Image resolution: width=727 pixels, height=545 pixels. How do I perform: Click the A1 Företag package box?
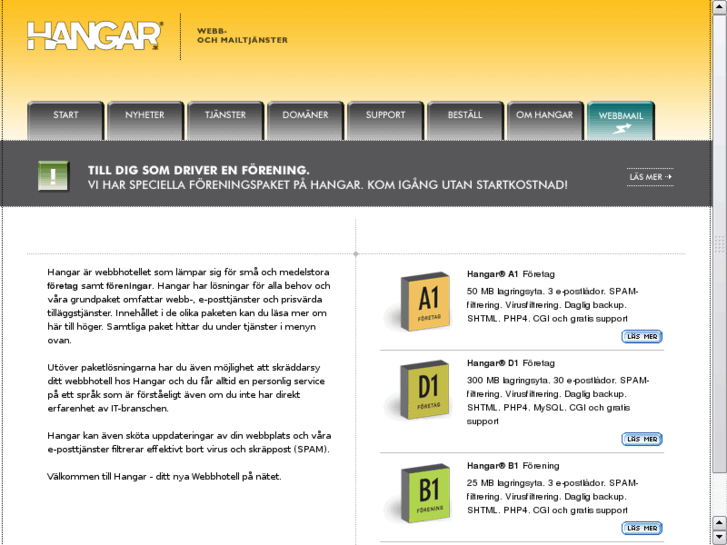click(x=425, y=301)
